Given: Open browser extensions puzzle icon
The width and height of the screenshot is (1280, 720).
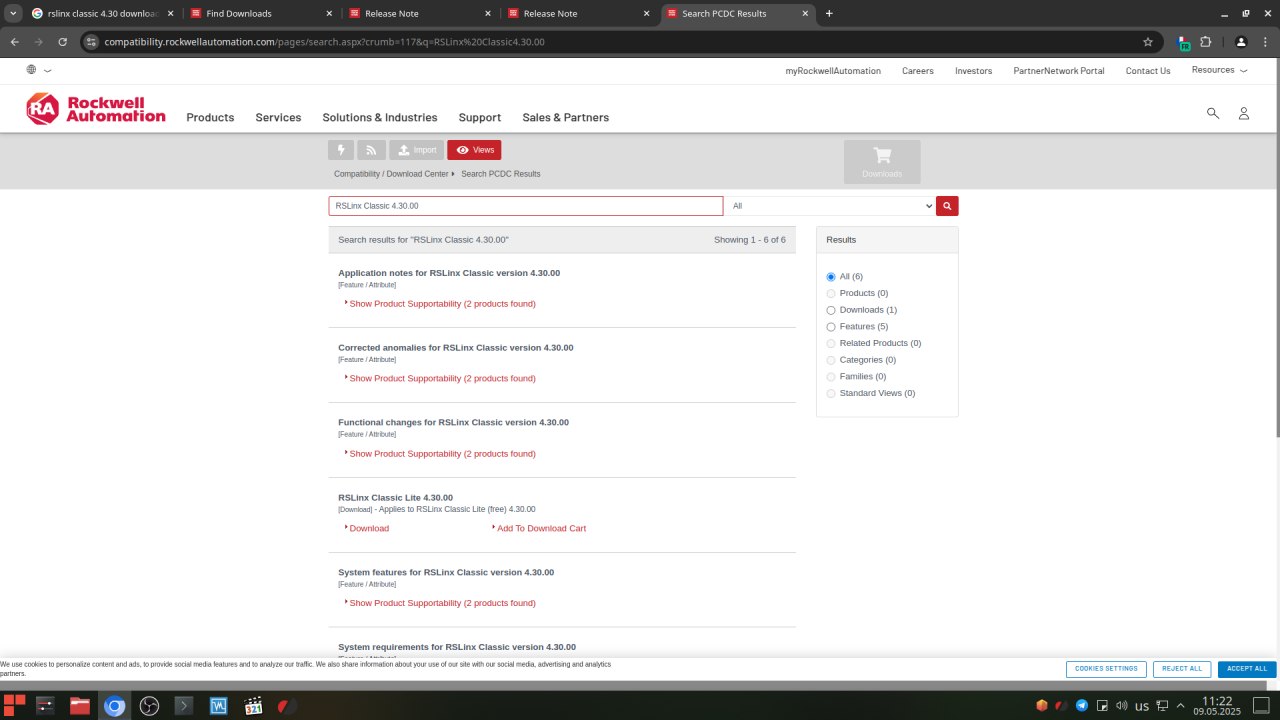Looking at the screenshot, I should [x=1205, y=42].
